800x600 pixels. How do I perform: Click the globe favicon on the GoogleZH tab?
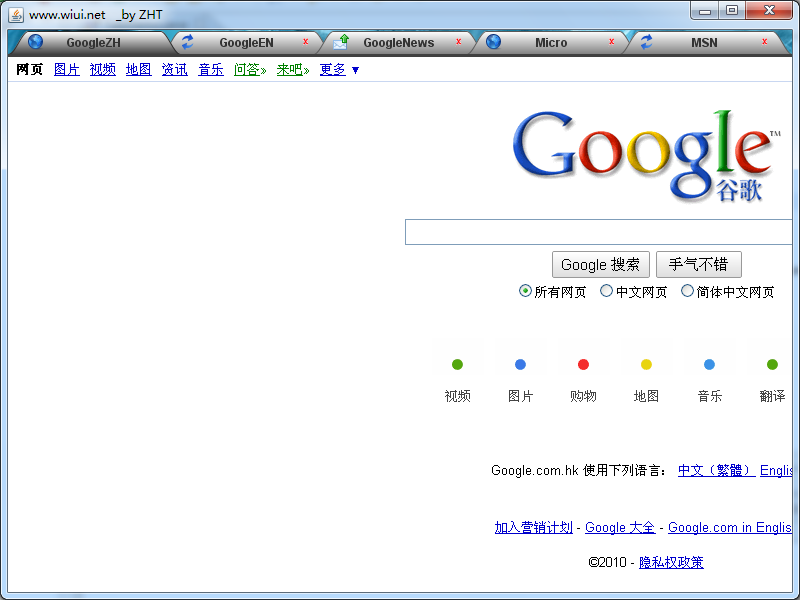coord(34,42)
